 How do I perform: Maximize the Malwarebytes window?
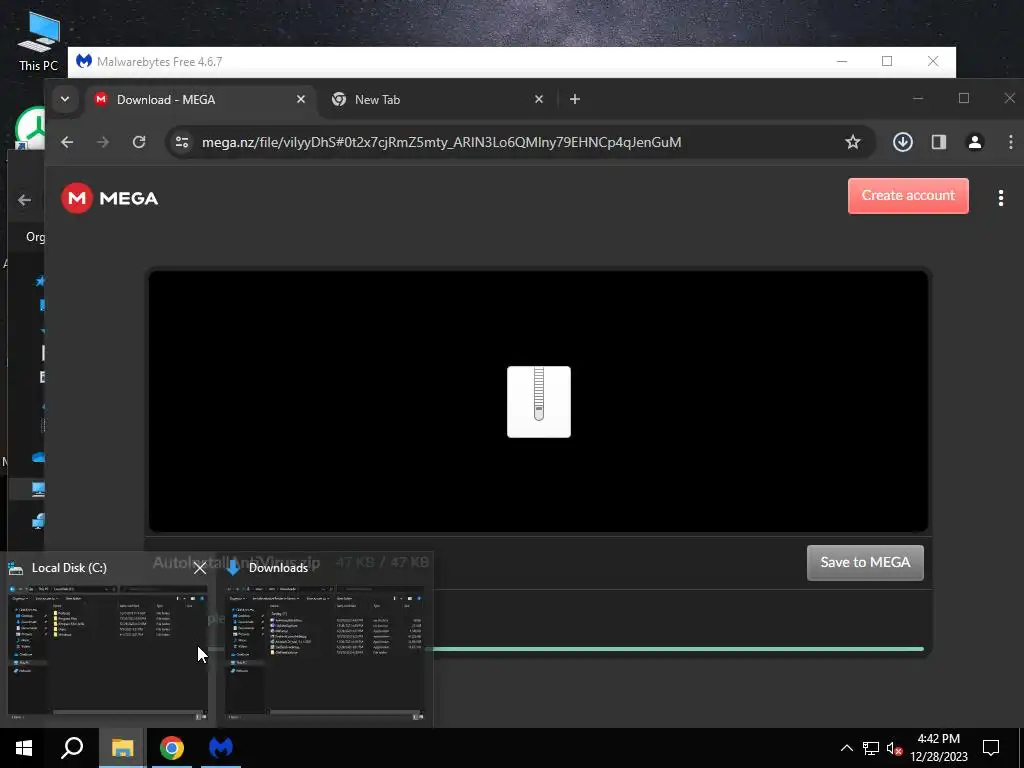[887, 61]
